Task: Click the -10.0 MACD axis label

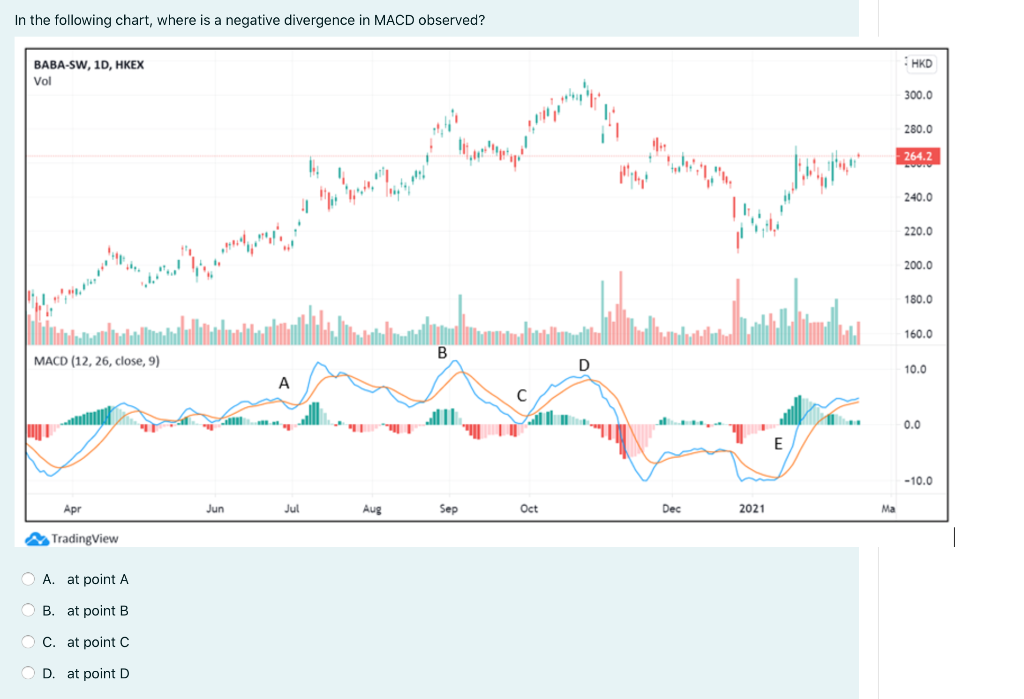Action: tap(918, 481)
